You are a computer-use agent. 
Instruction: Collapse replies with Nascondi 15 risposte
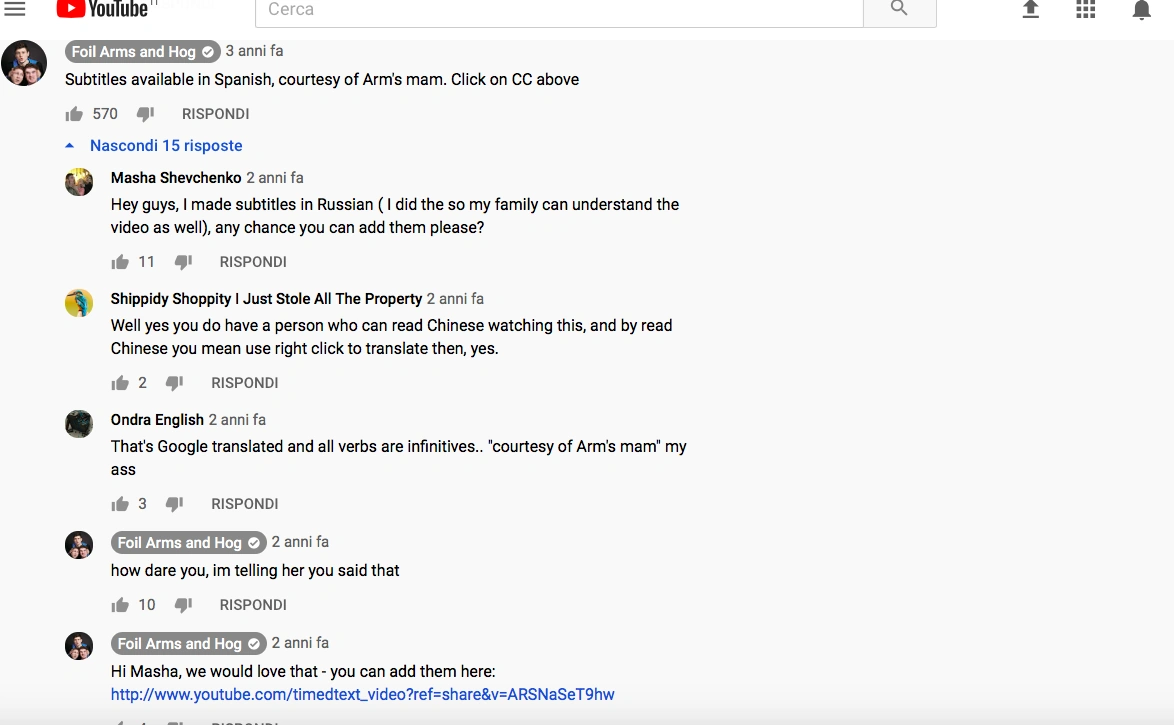166,146
